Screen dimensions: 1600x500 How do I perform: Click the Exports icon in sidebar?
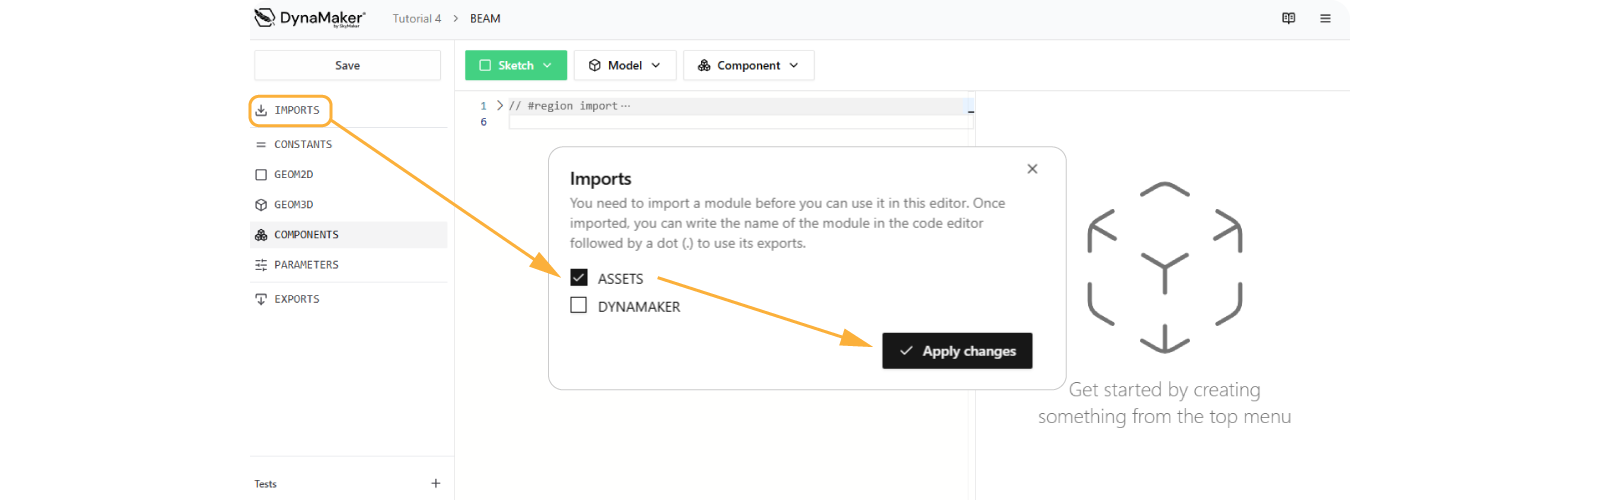click(x=261, y=299)
